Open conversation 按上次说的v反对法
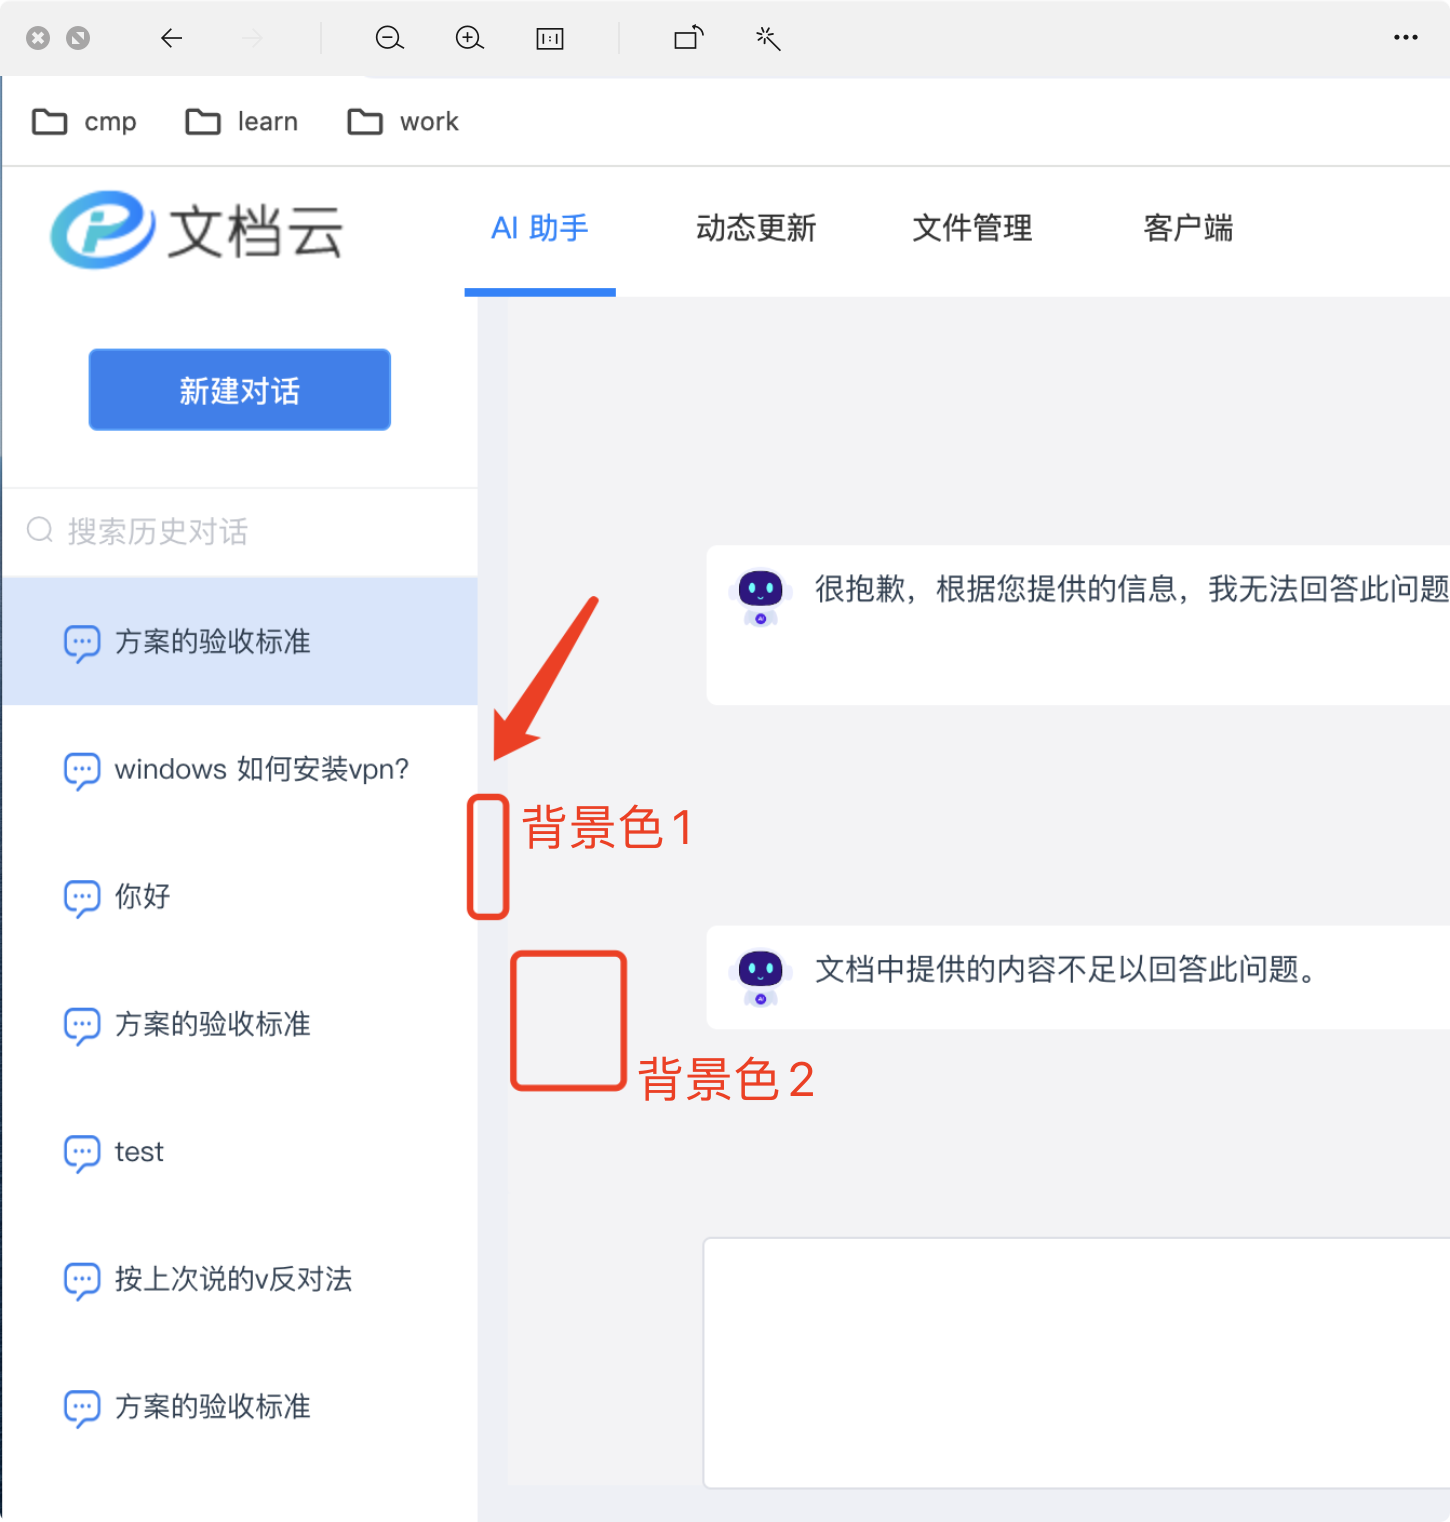The image size is (1450, 1522). (x=240, y=1280)
